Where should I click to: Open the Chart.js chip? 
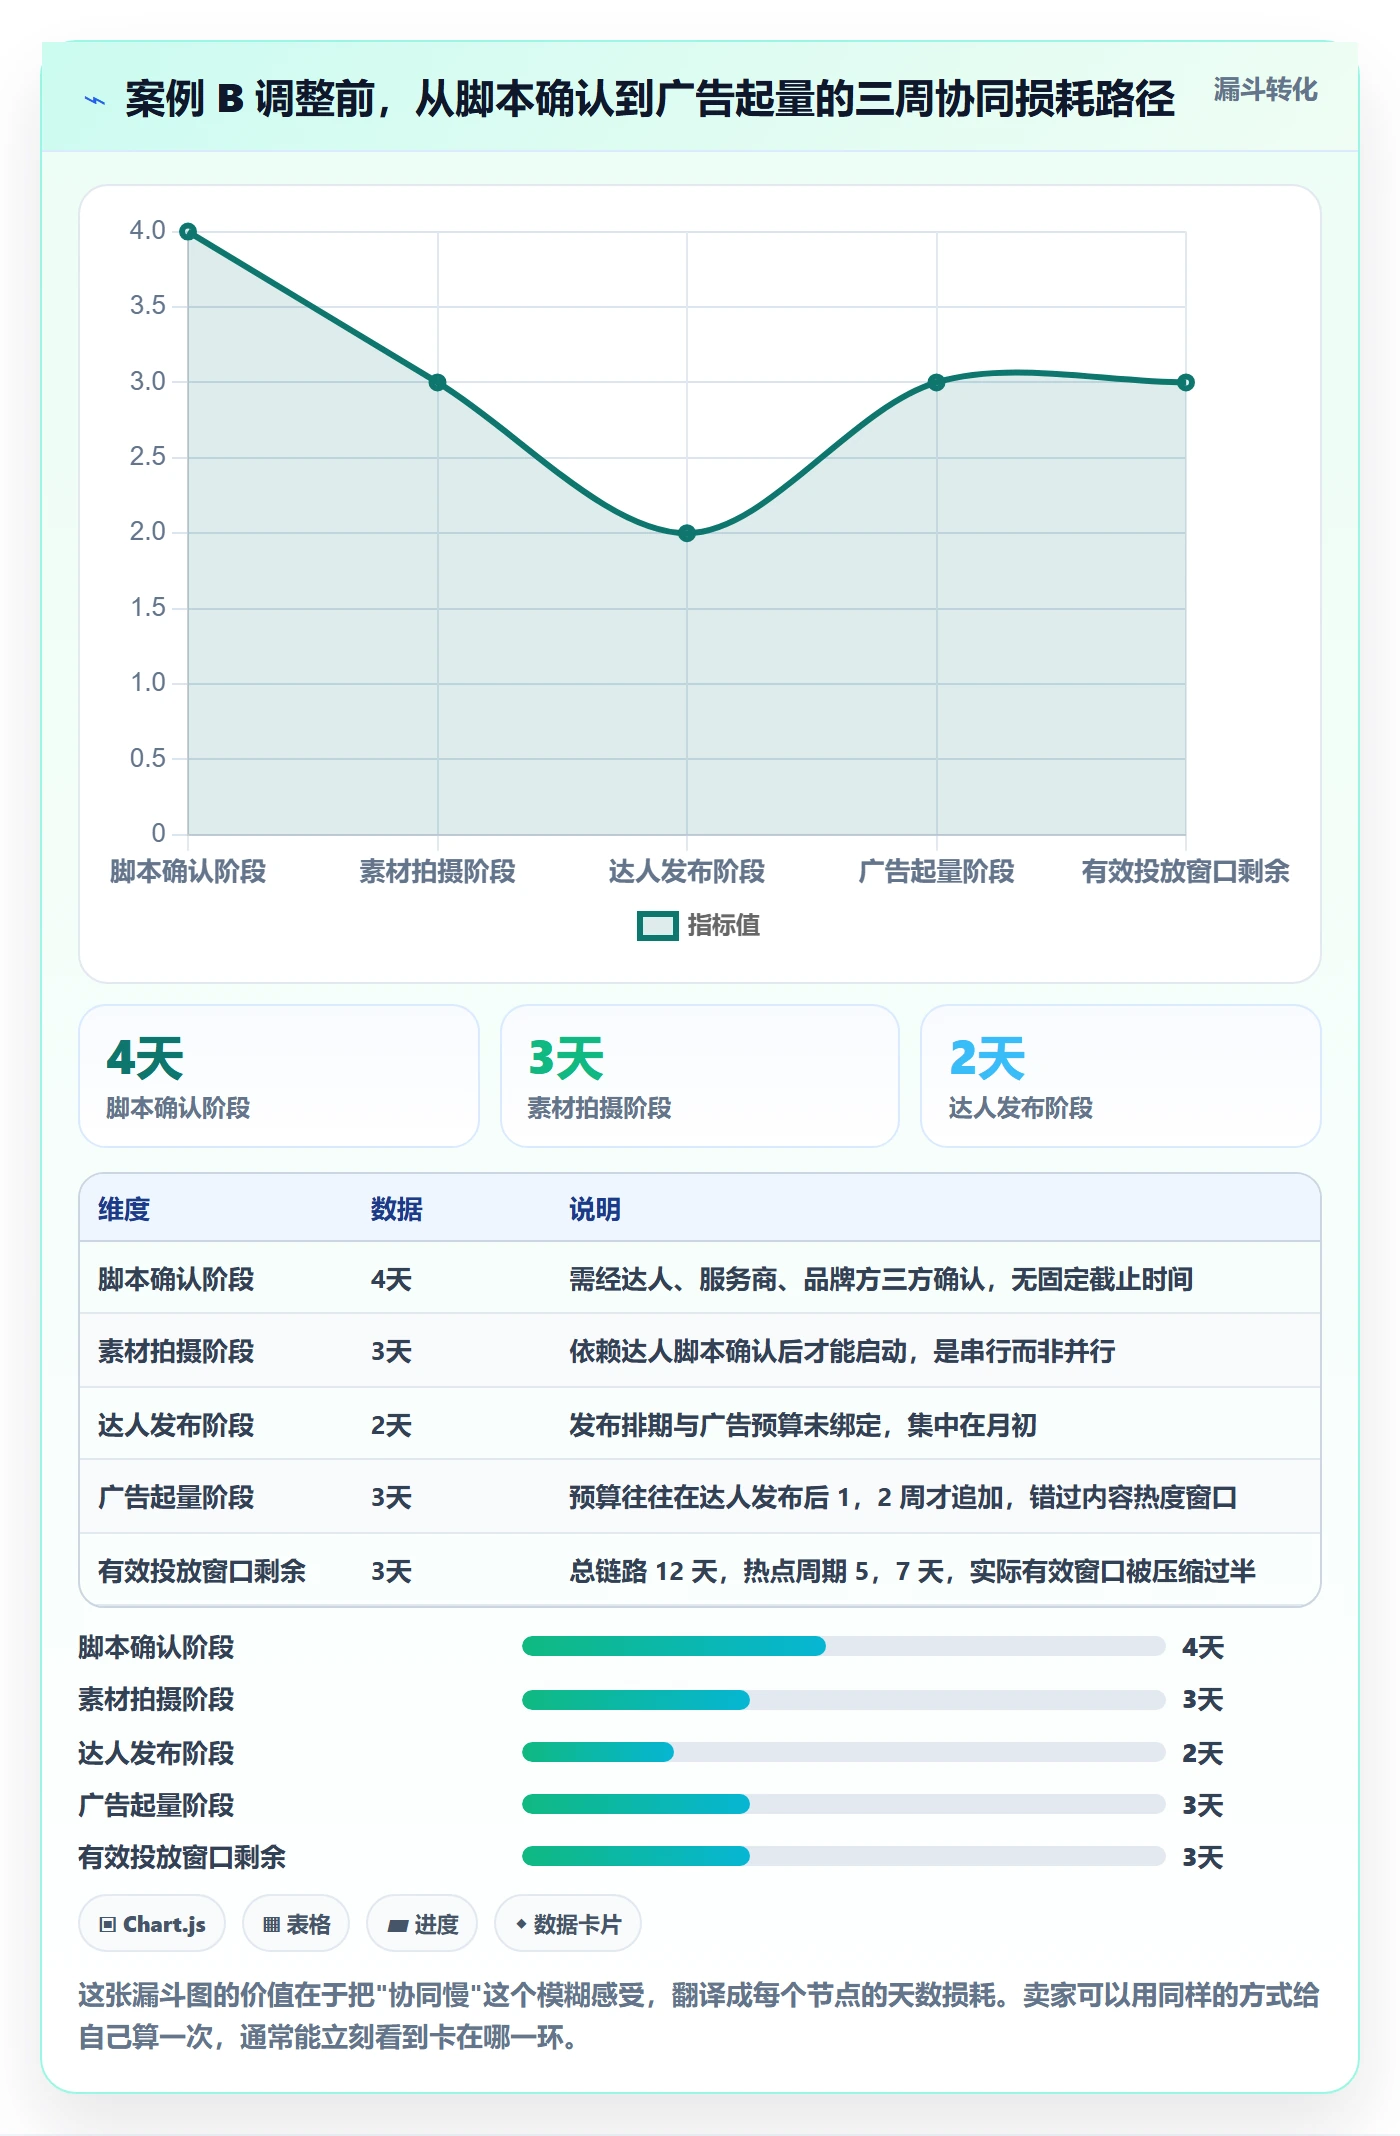point(152,1924)
